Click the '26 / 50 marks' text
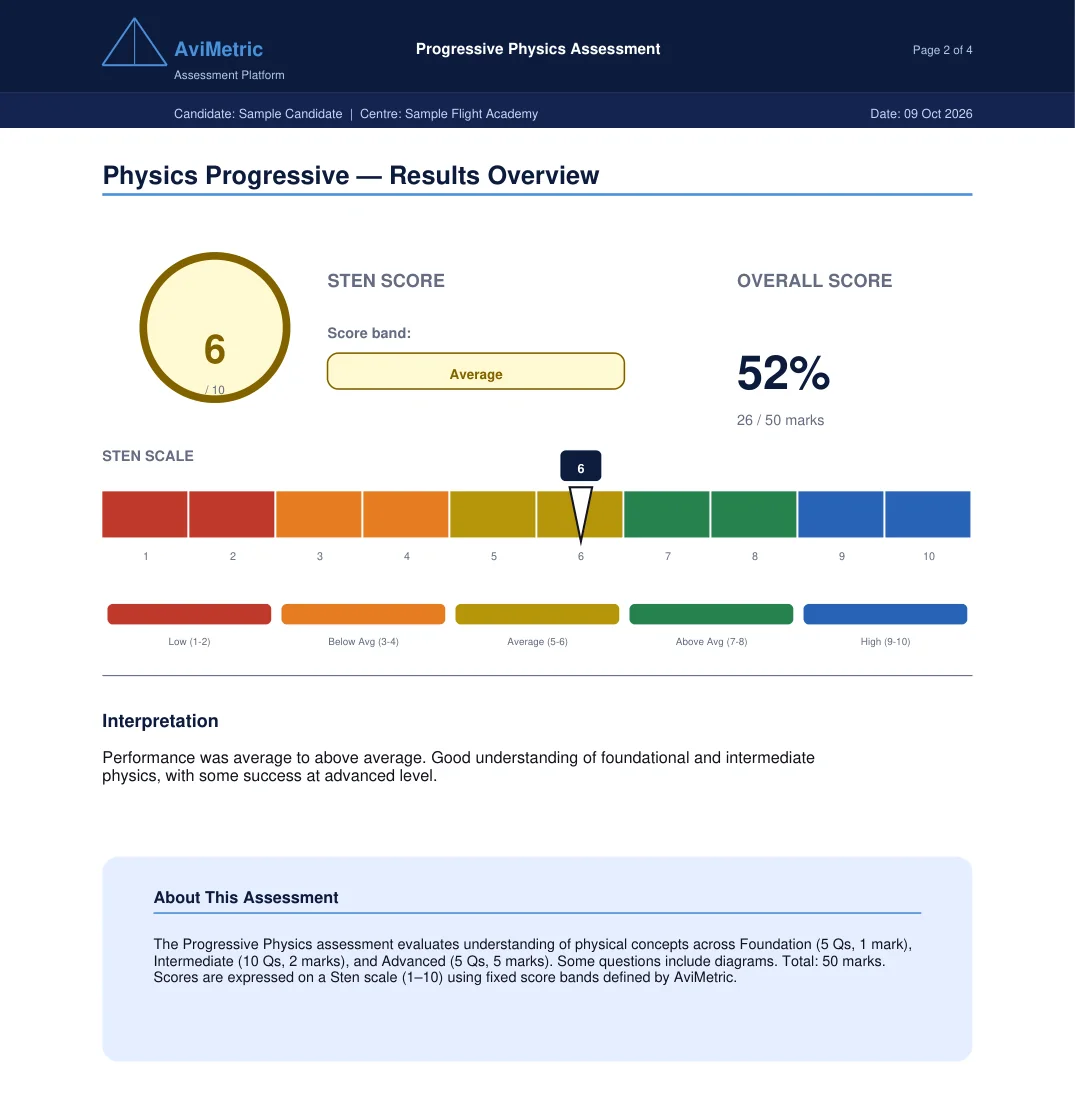The image size is (1075, 1099). click(780, 420)
